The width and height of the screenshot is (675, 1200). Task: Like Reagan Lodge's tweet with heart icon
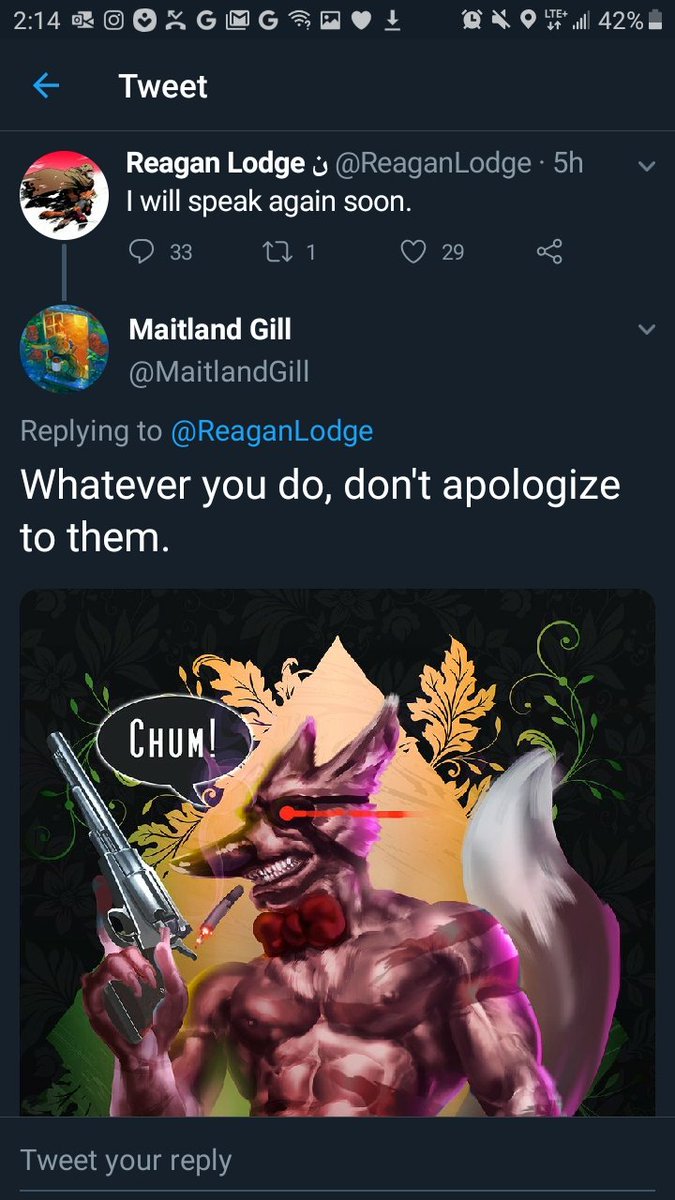click(413, 251)
